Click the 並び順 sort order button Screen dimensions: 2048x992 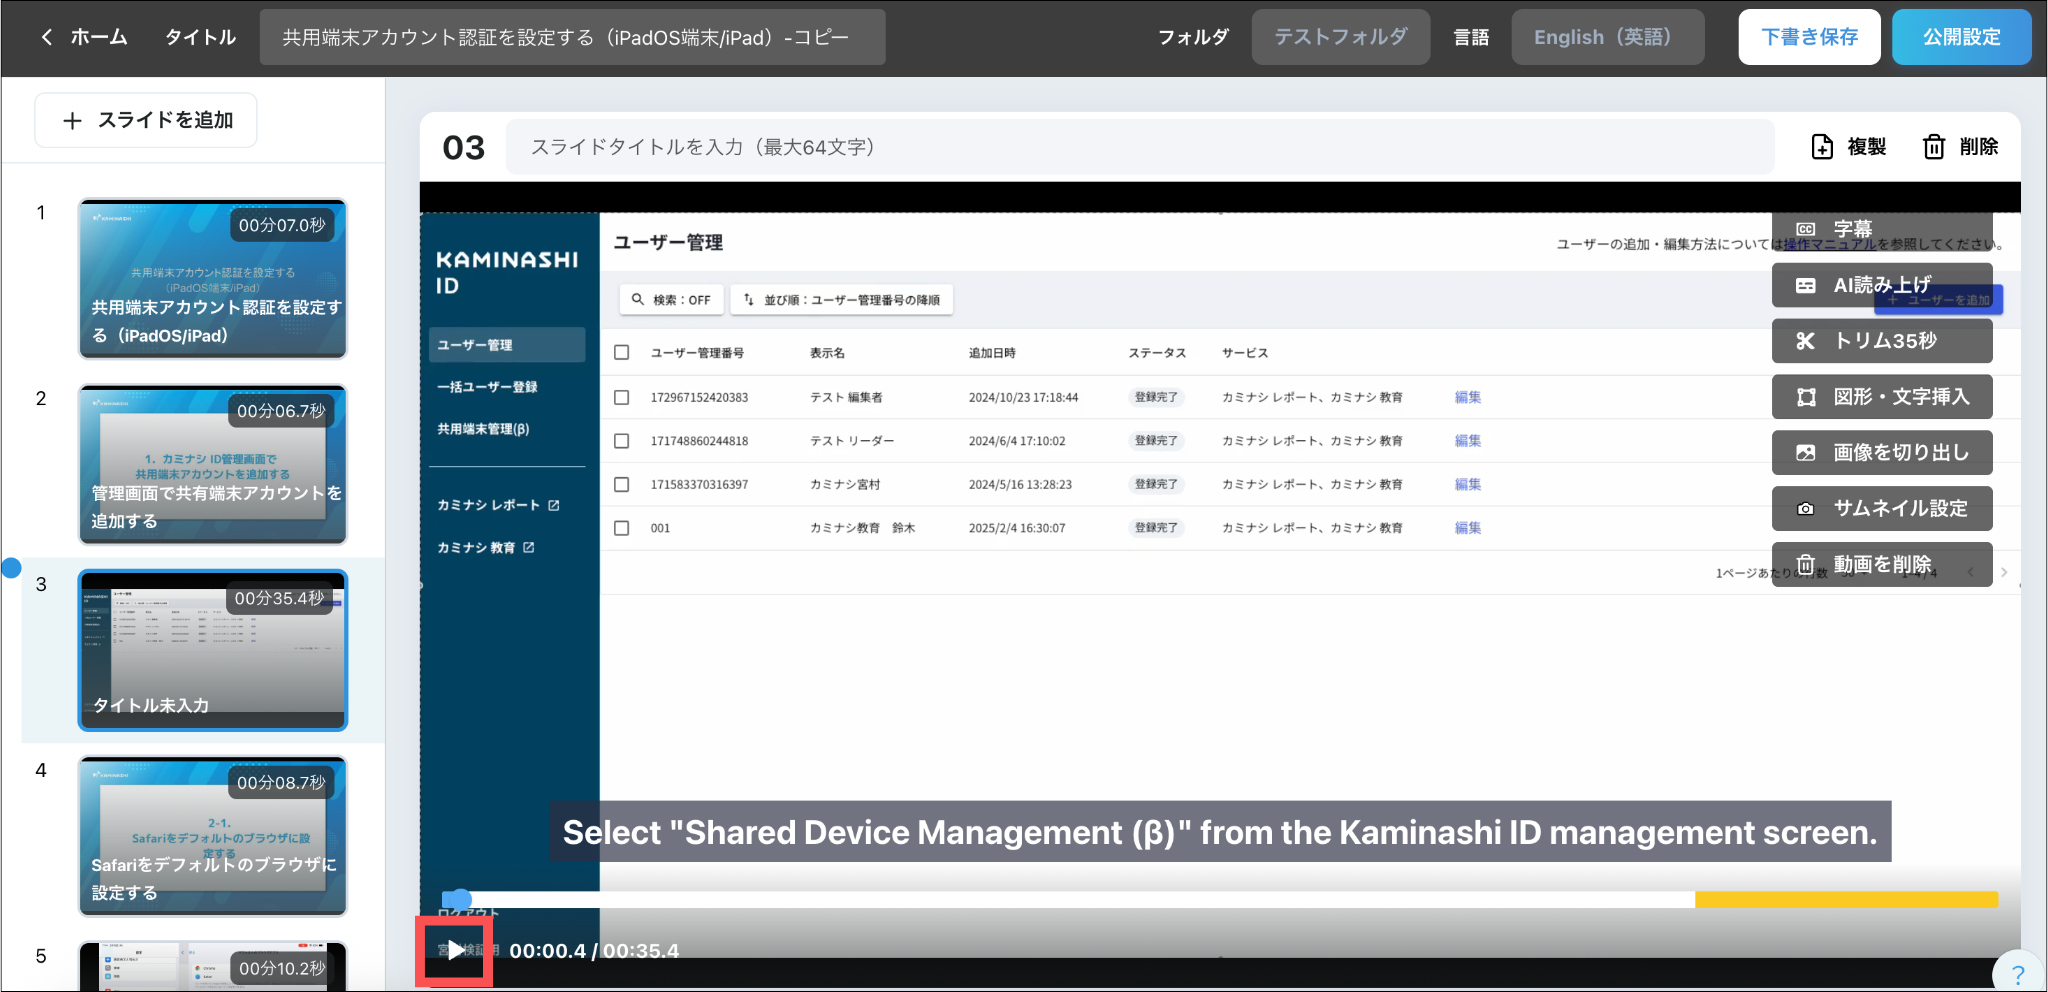[842, 300]
